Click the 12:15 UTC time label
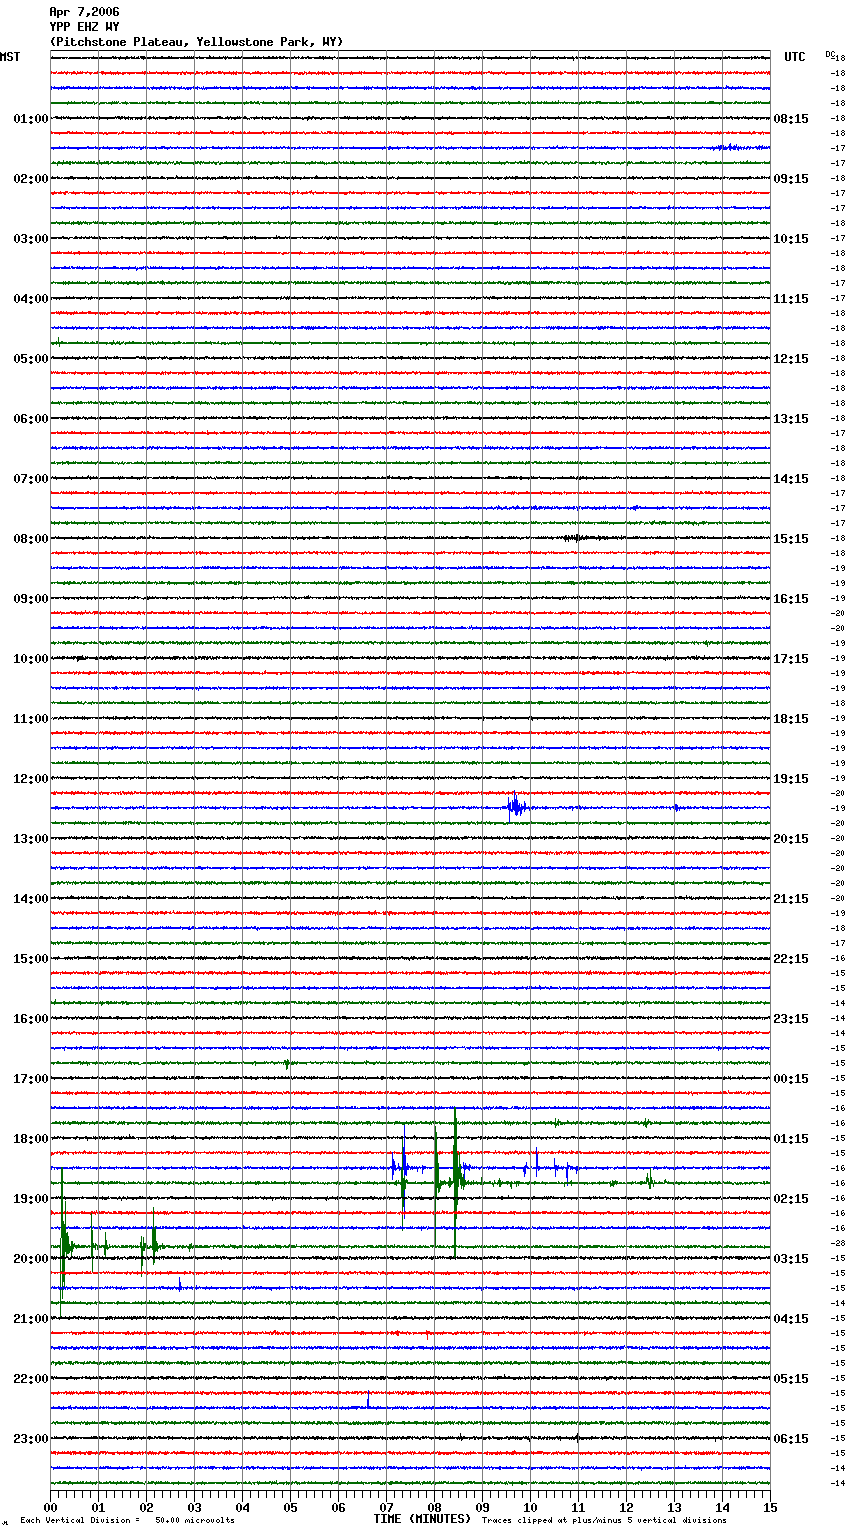The width and height of the screenshot is (850, 1534). 791,359
